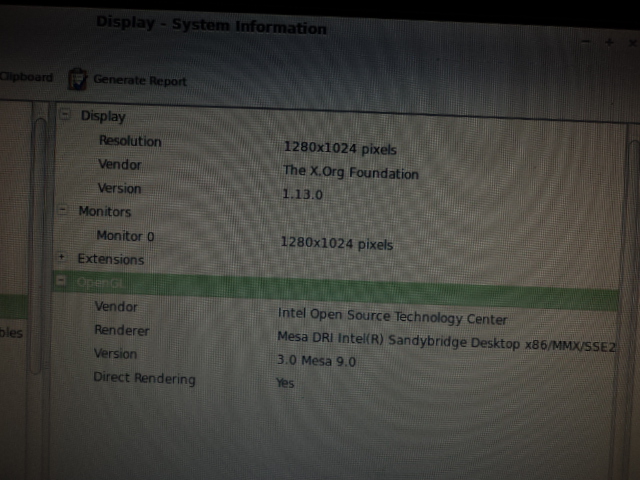Minimize the System Information window

(586, 41)
